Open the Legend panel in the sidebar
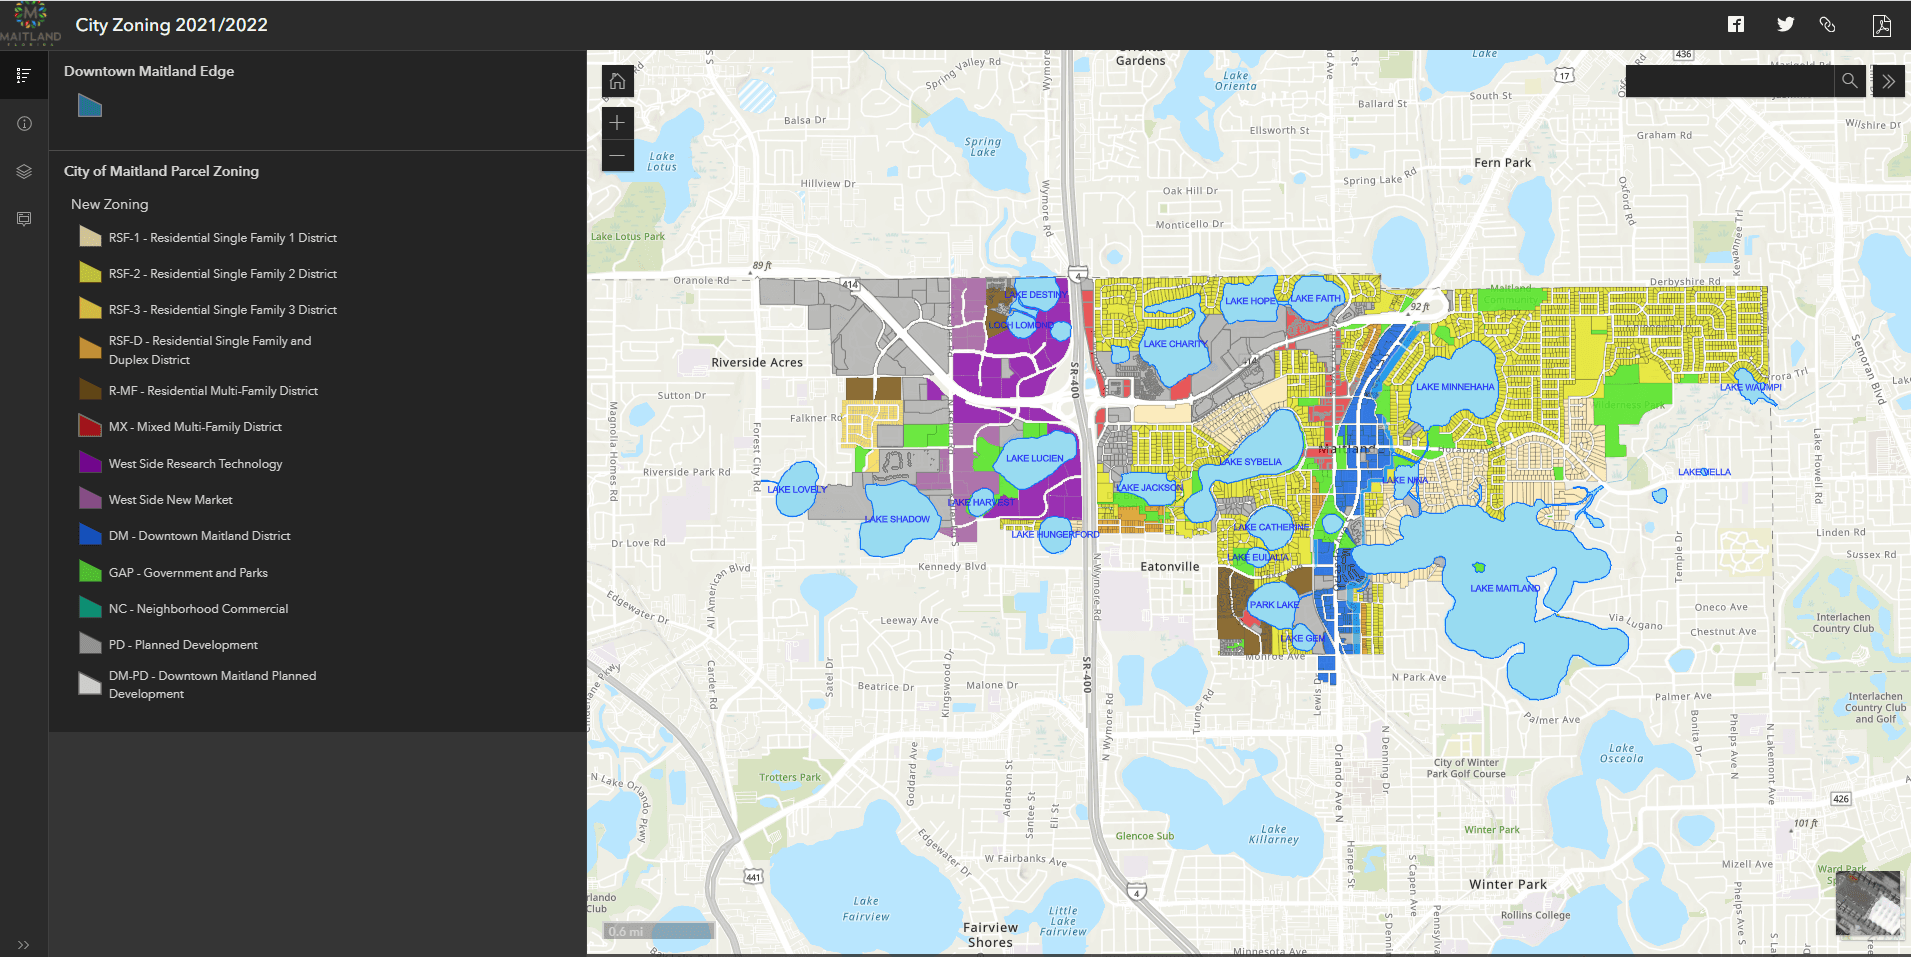Screen dimensions: 1911x957 click(x=23, y=74)
